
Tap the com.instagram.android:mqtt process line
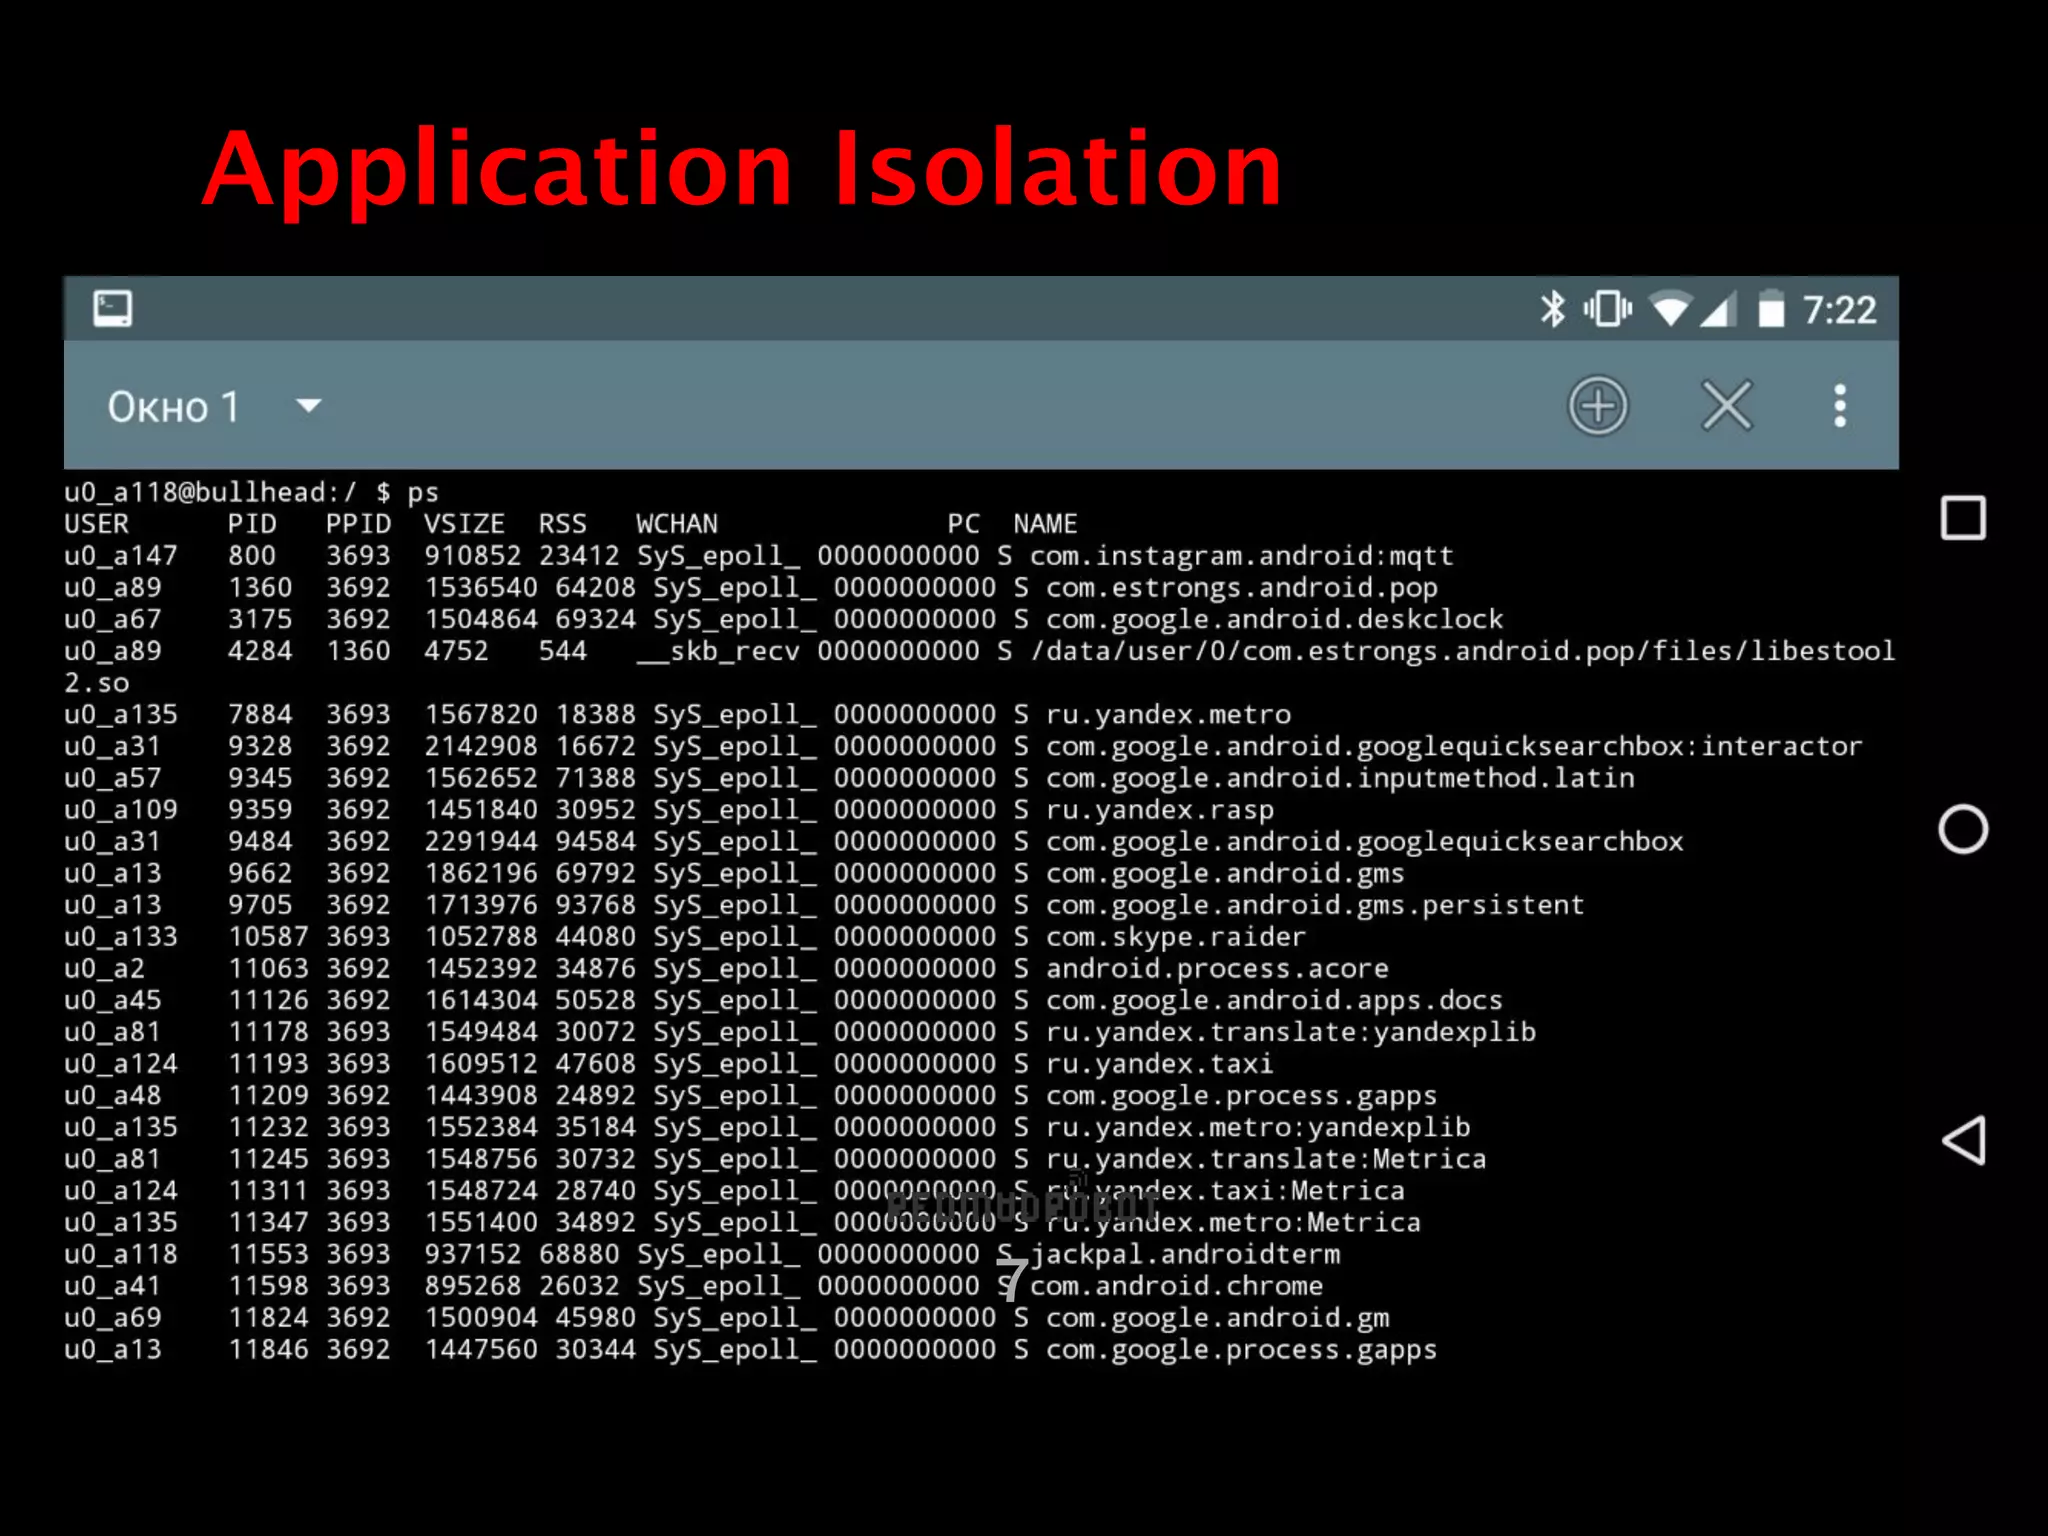pos(1240,556)
